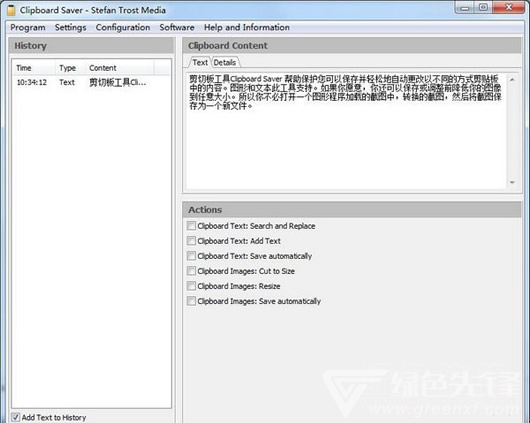This screenshot has height=423, width=530.
Task: Open the Software menu
Action: [x=177, y=27]
